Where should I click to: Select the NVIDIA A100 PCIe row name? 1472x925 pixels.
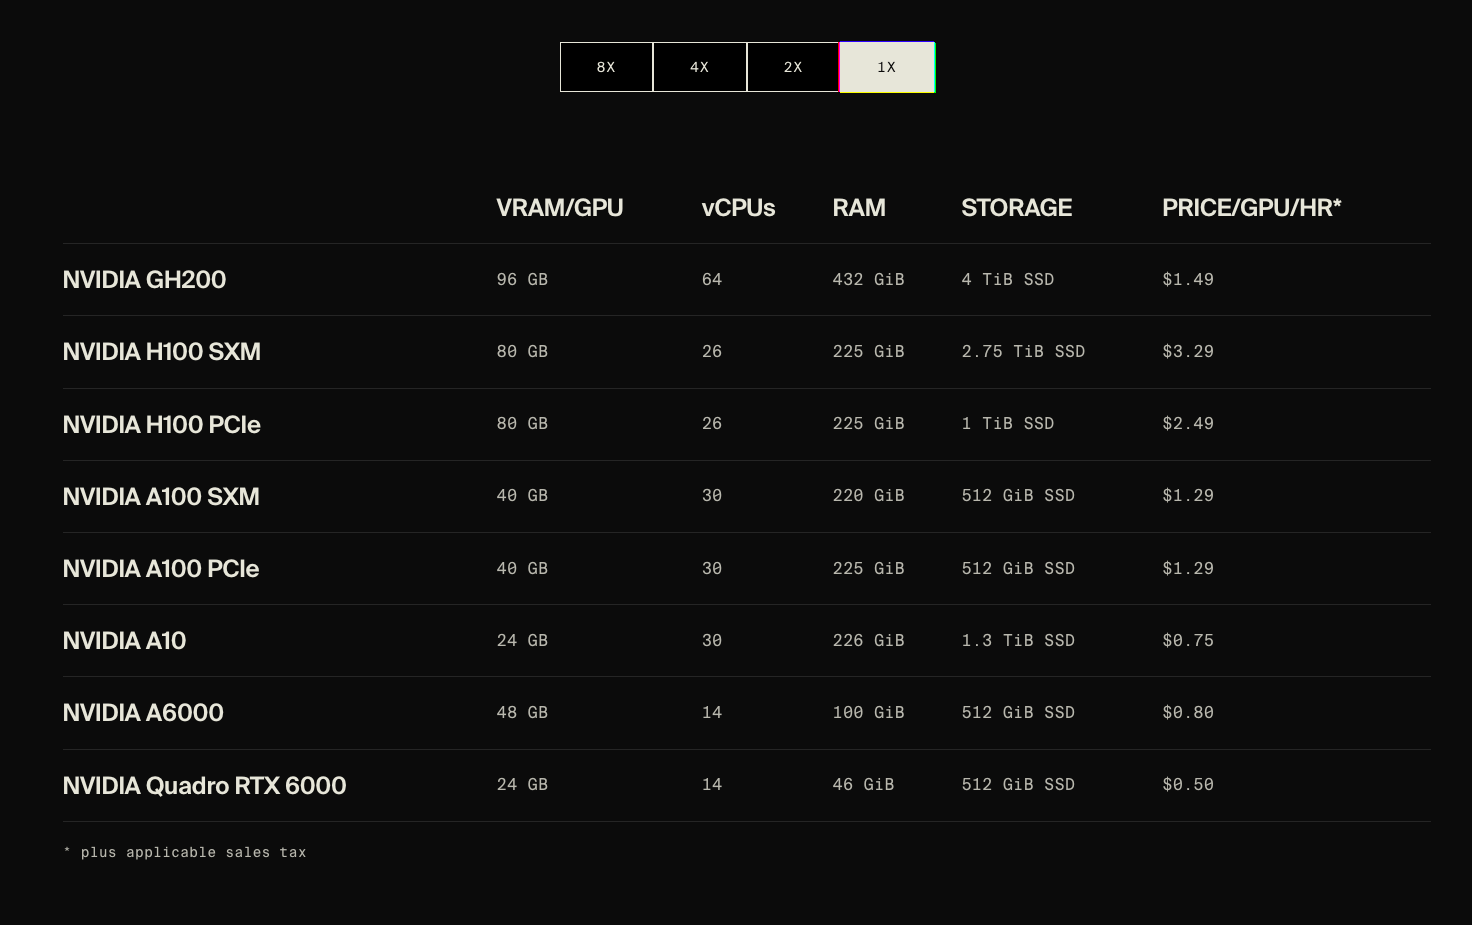click(161, 569)
